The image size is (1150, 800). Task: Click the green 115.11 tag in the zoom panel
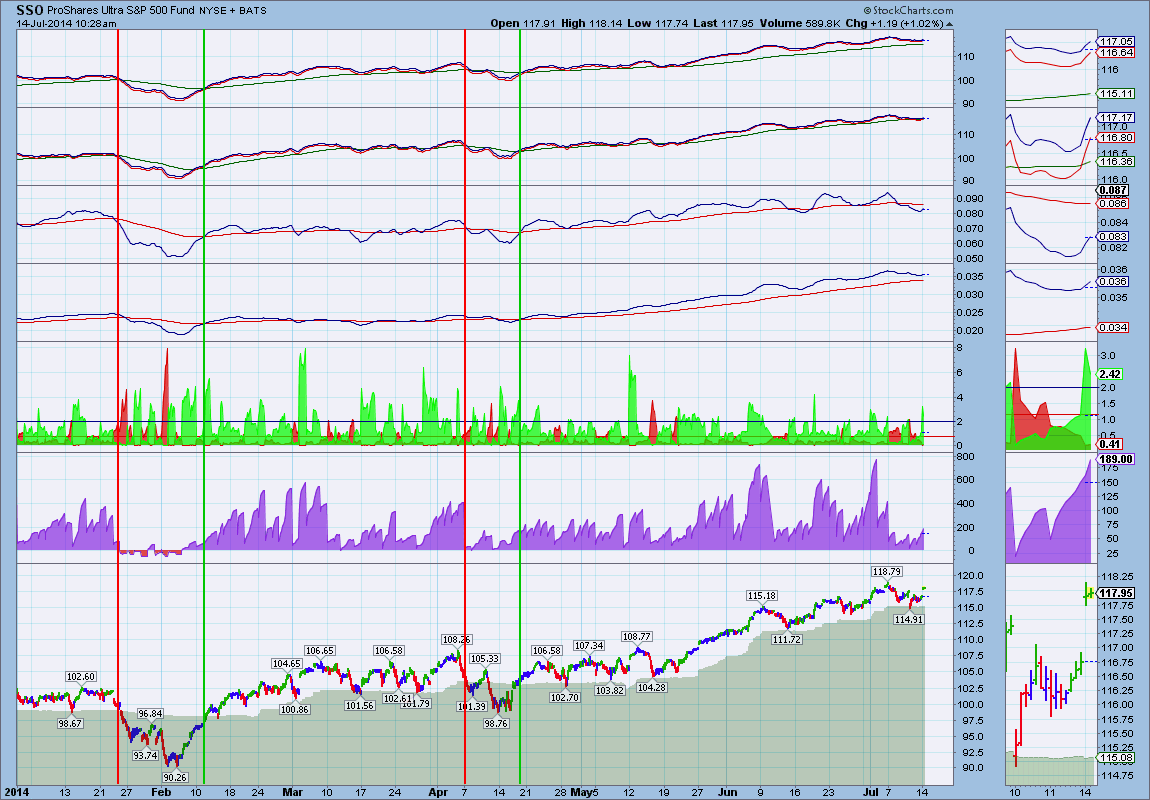click(x=1116, y=93)
